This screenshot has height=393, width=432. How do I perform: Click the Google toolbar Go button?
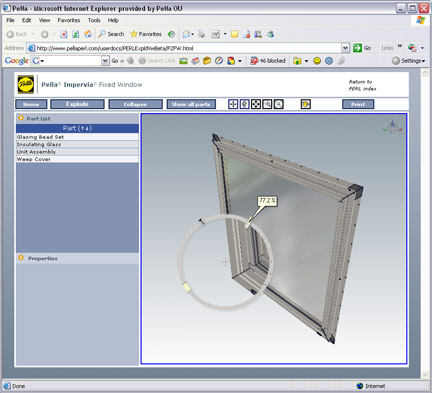(x=115, y=61)
